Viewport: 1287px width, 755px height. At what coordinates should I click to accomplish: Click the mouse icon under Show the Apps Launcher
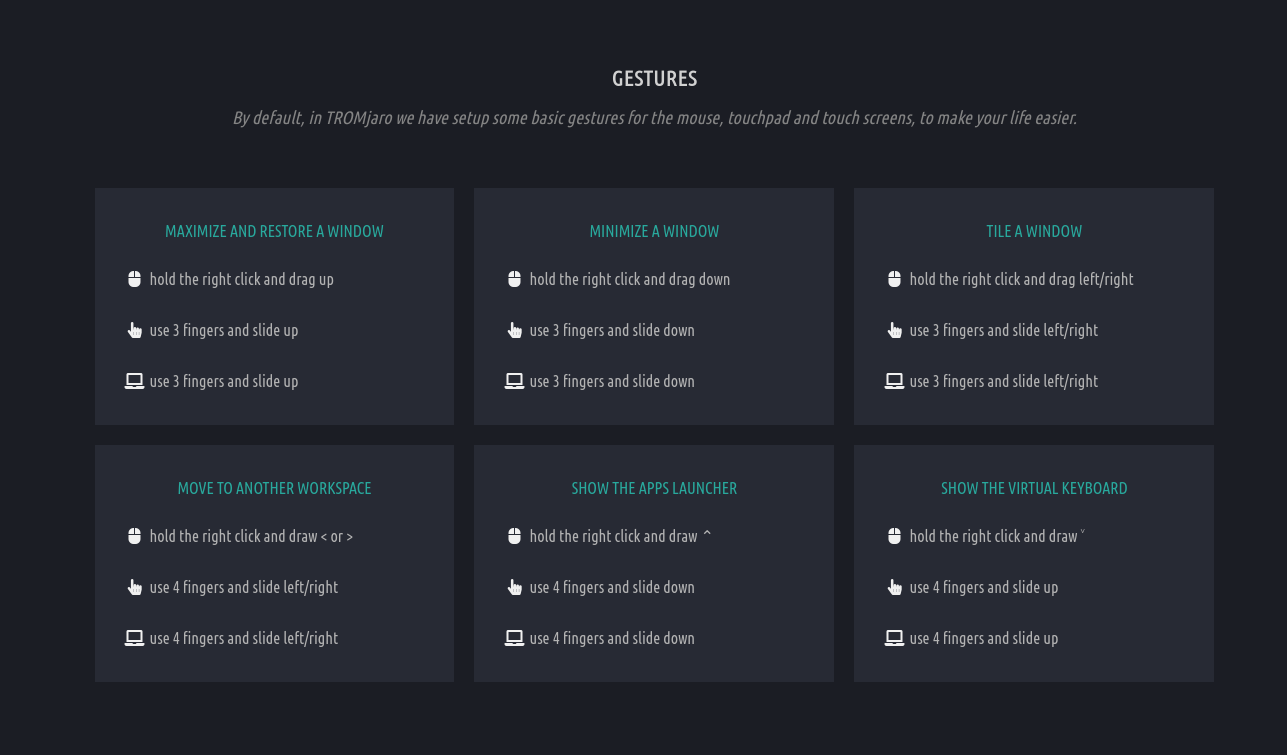click(x=515, y=536)
